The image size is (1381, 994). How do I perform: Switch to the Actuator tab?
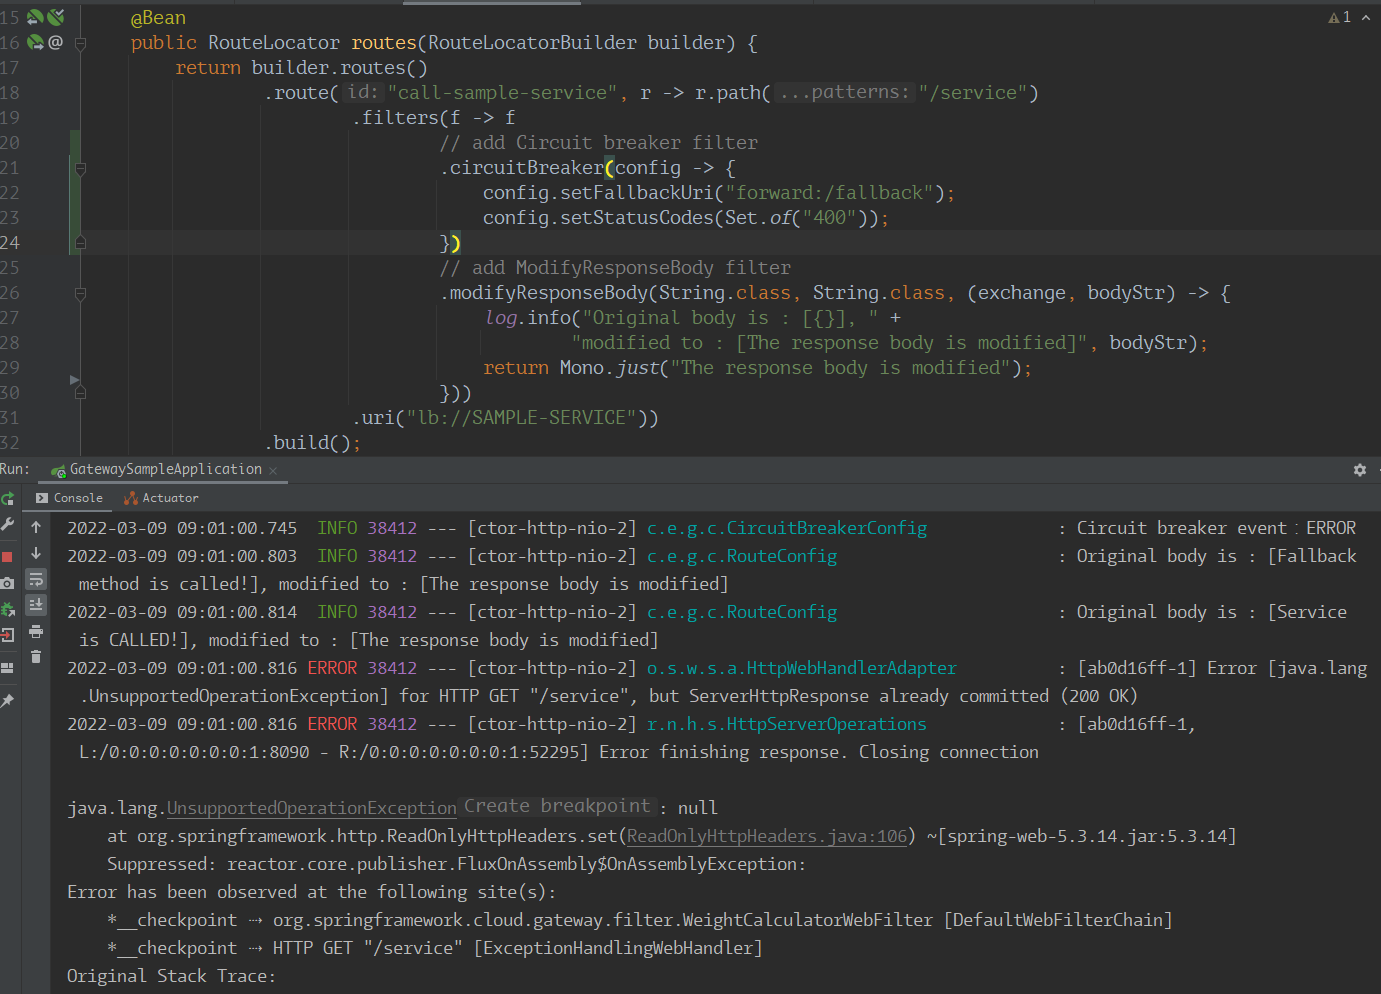point(161,498)
